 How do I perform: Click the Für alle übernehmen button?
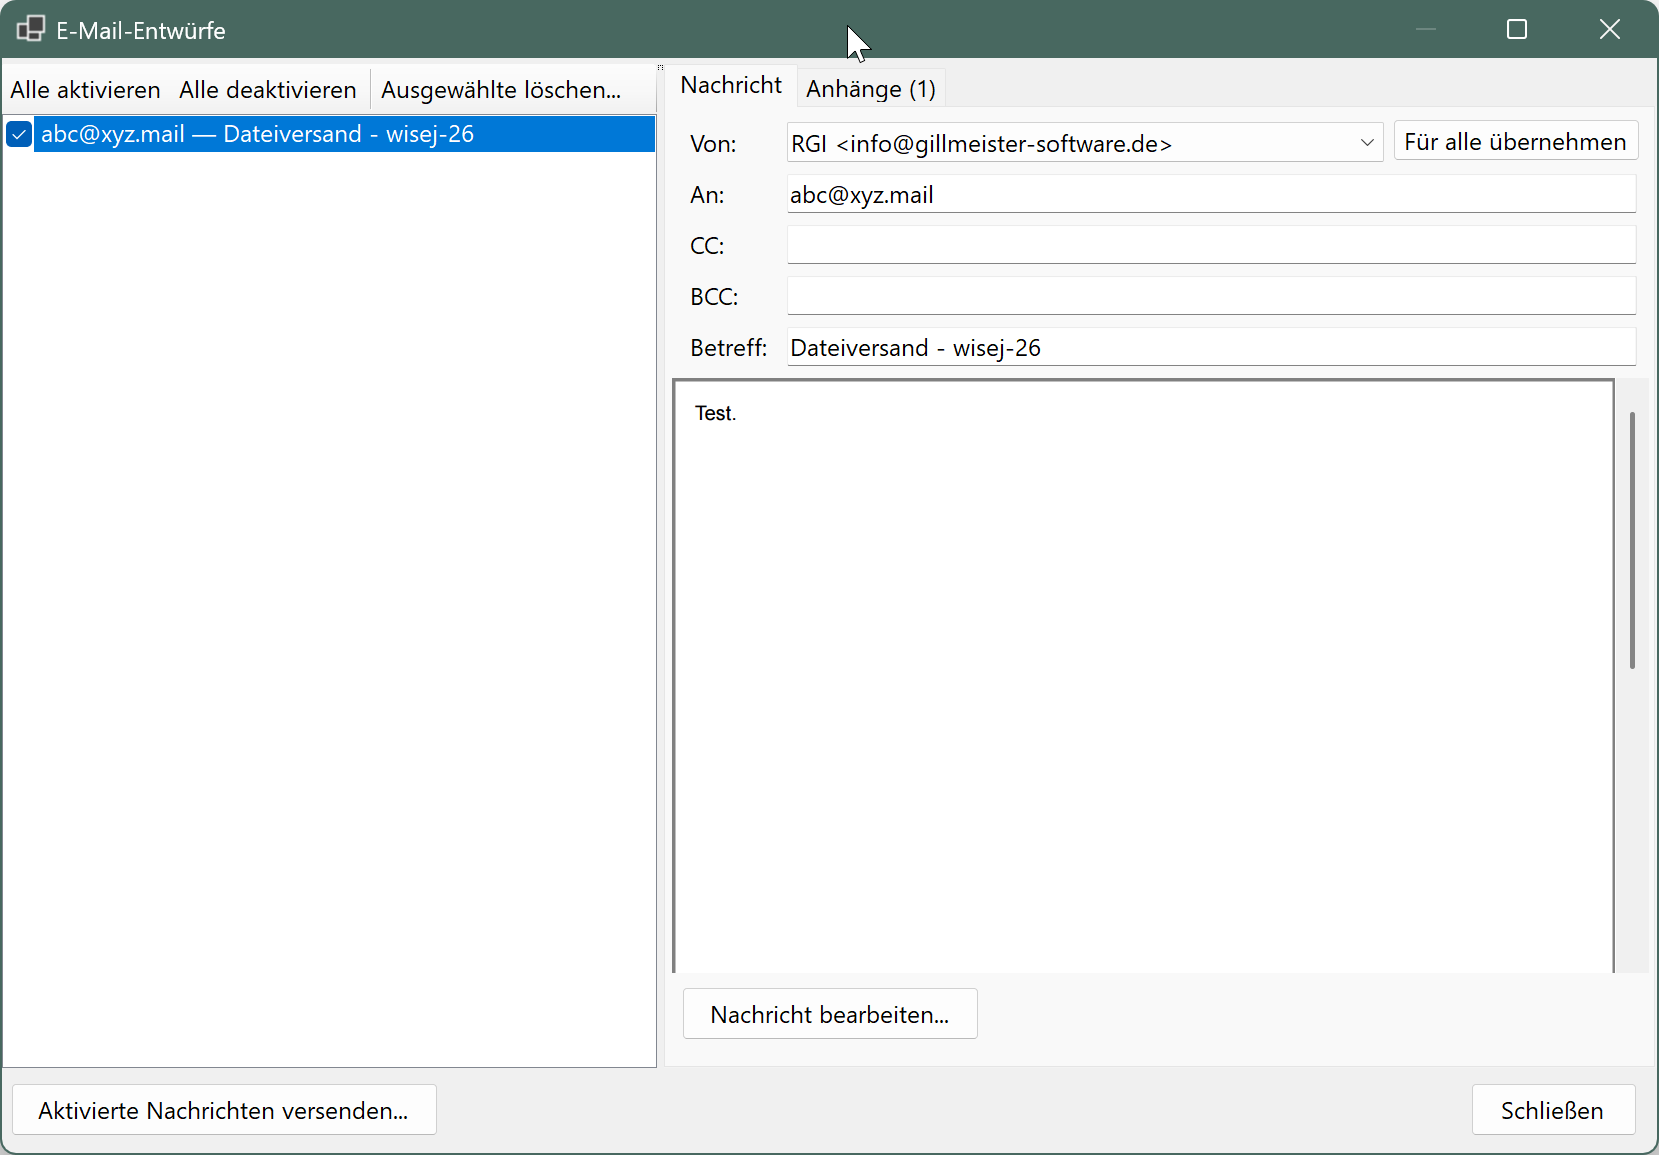coord(1515,142)
